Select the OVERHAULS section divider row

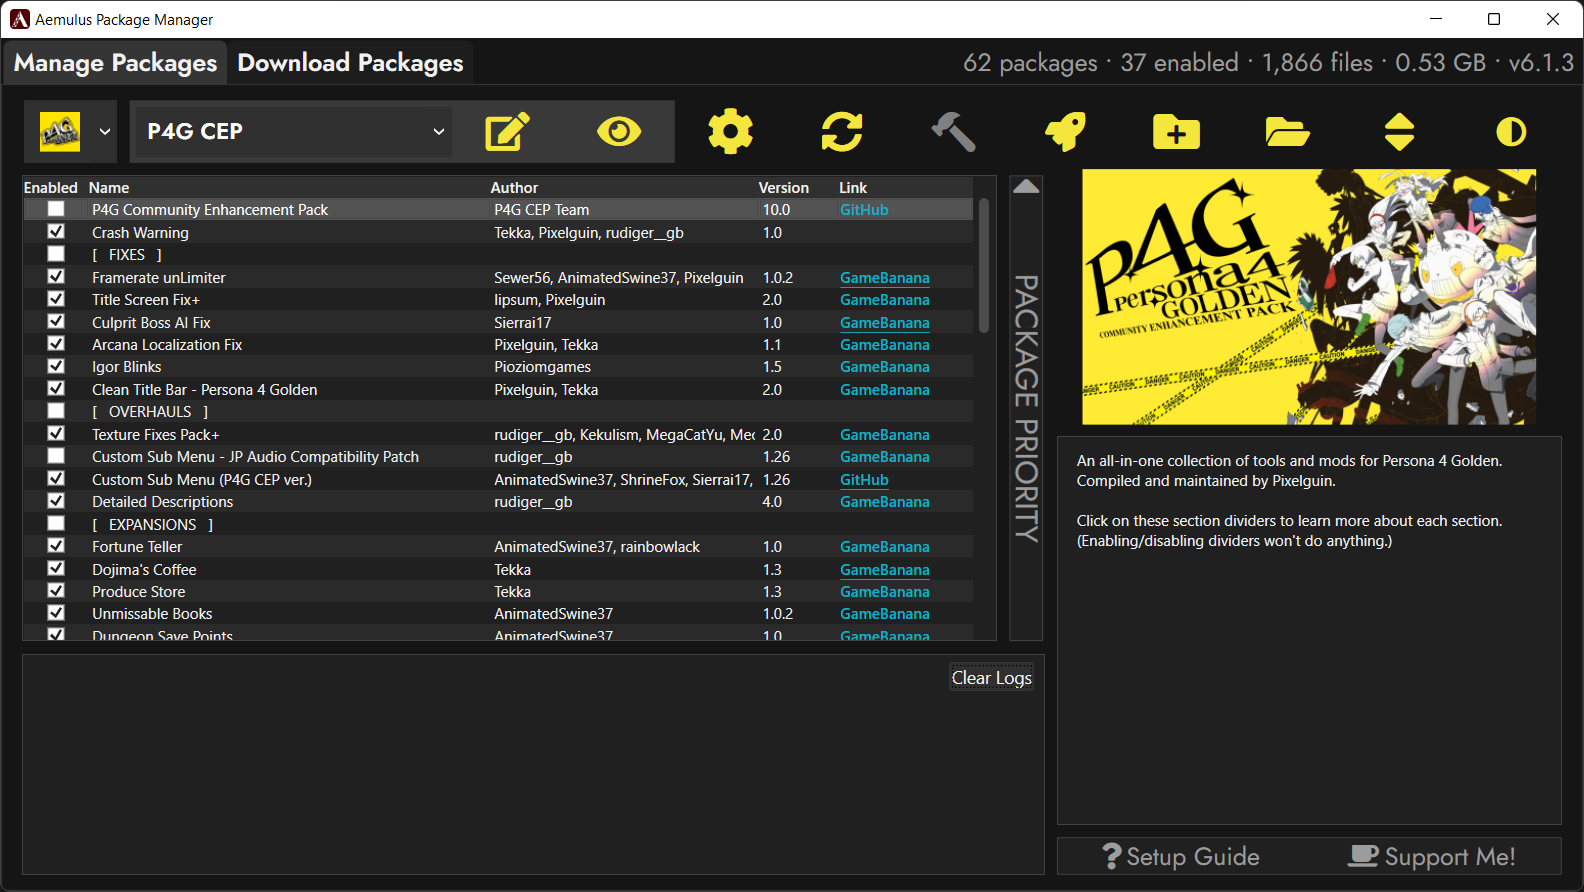point(498,412)
